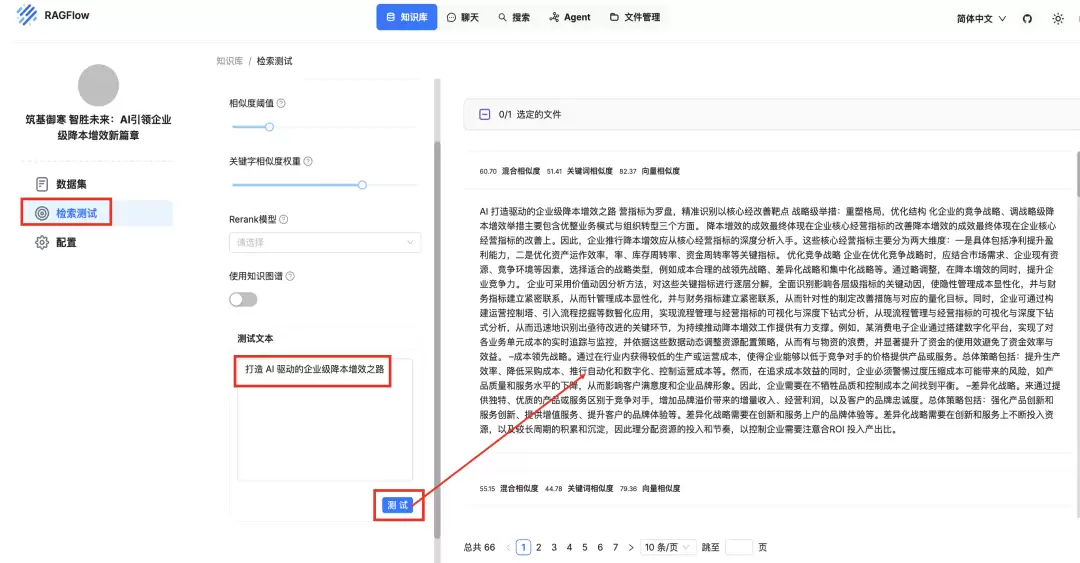Click the 测试 button
The height and width of the screenshot is (563, 1080).
[397, 505]
